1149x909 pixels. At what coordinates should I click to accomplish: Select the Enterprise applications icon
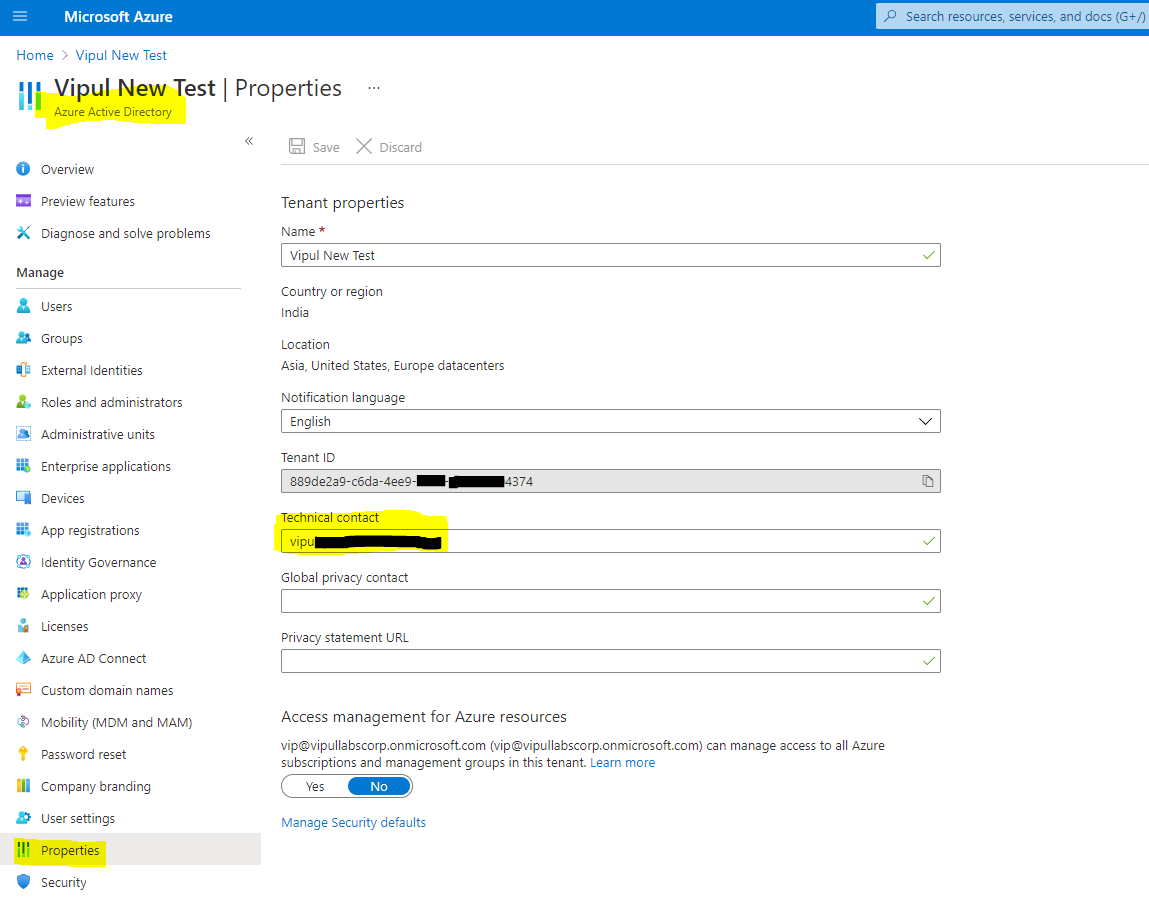24,466
